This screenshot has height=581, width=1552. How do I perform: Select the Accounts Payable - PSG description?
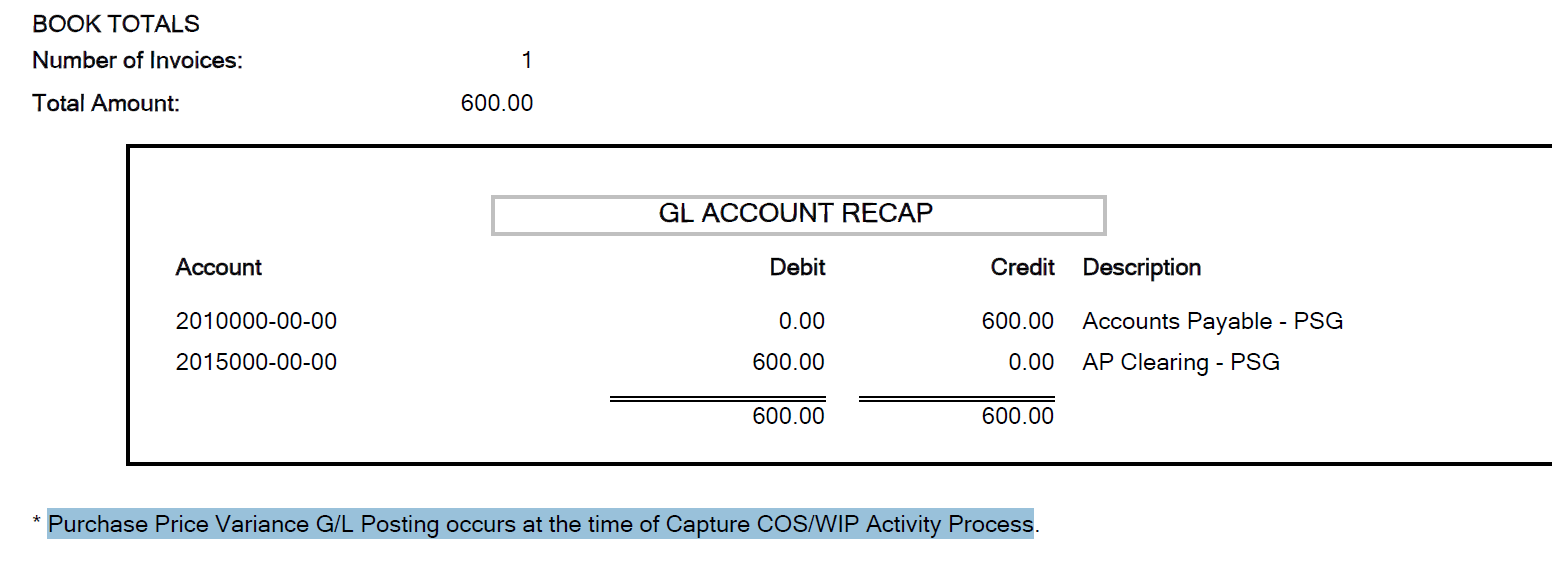[1213, 321]
